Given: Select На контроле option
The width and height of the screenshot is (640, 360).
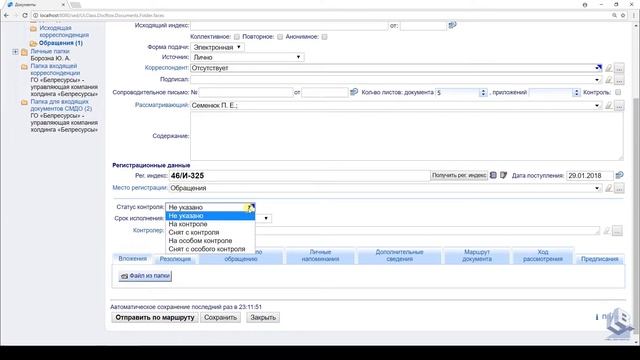Looking at the screenshot, I should coord(210,224).
